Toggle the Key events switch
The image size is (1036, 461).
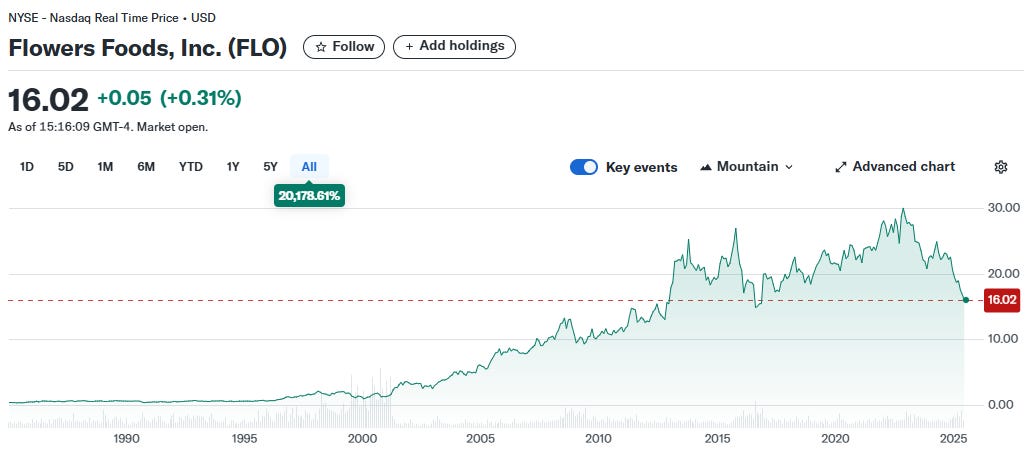[583, 167]
